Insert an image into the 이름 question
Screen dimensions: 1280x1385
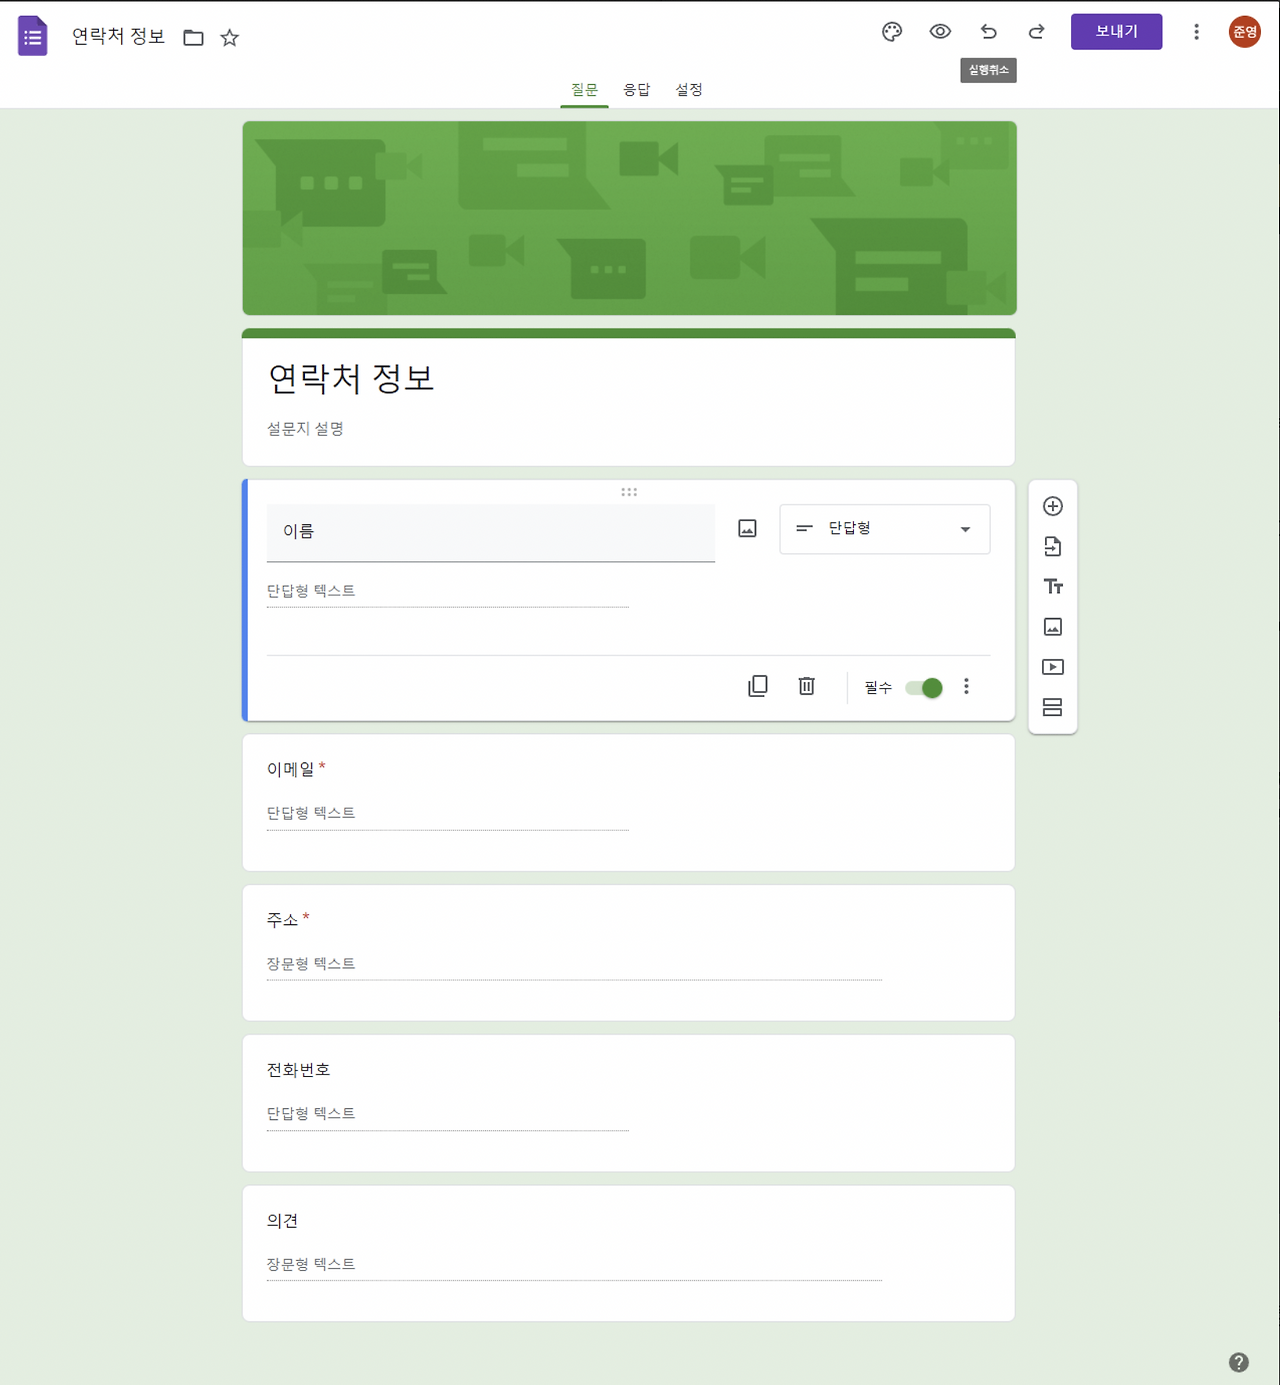(x=746, y=528)
